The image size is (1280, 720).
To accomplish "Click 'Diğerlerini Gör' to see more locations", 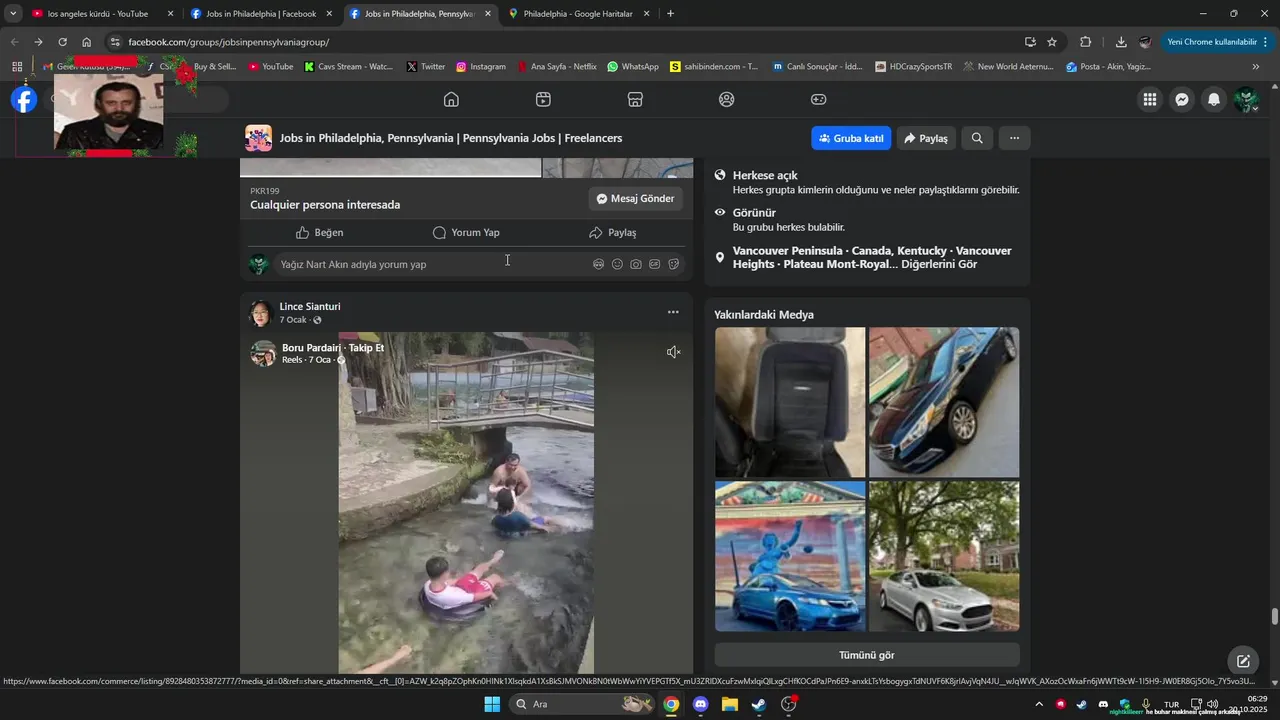I will pos(939,264).
